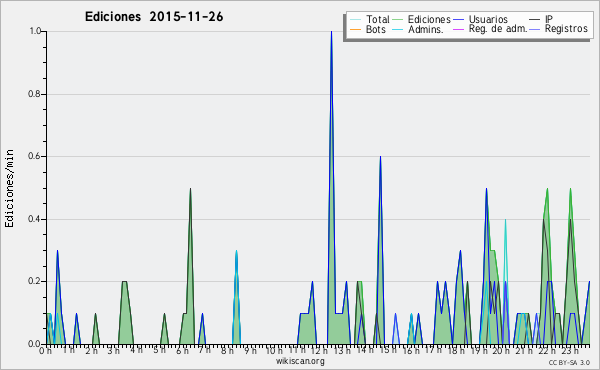Click the y-axis value 0.6
Screen dimensions: 600x370
(x=35, y=156)
